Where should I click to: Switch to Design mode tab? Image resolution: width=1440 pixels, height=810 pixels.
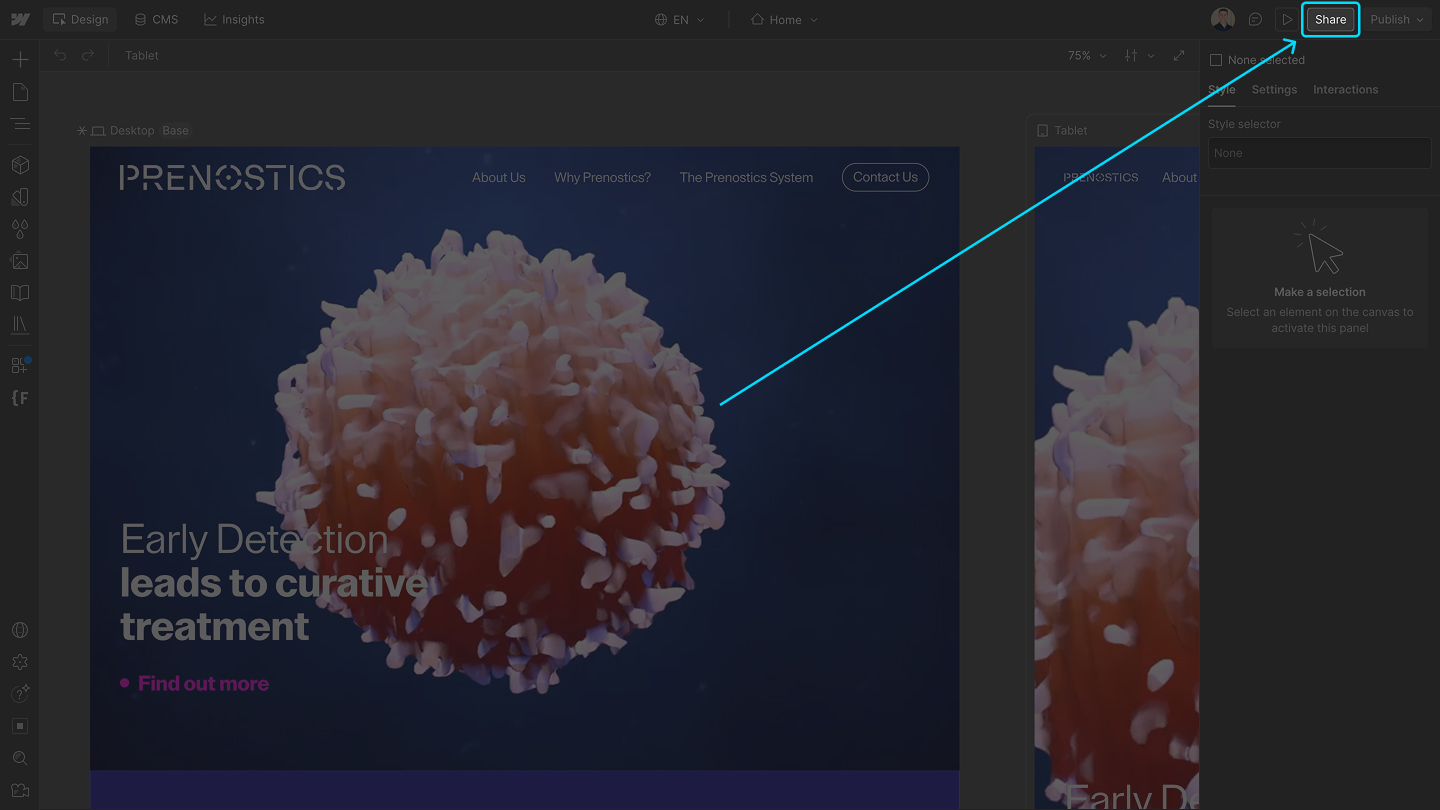point(80,19)
